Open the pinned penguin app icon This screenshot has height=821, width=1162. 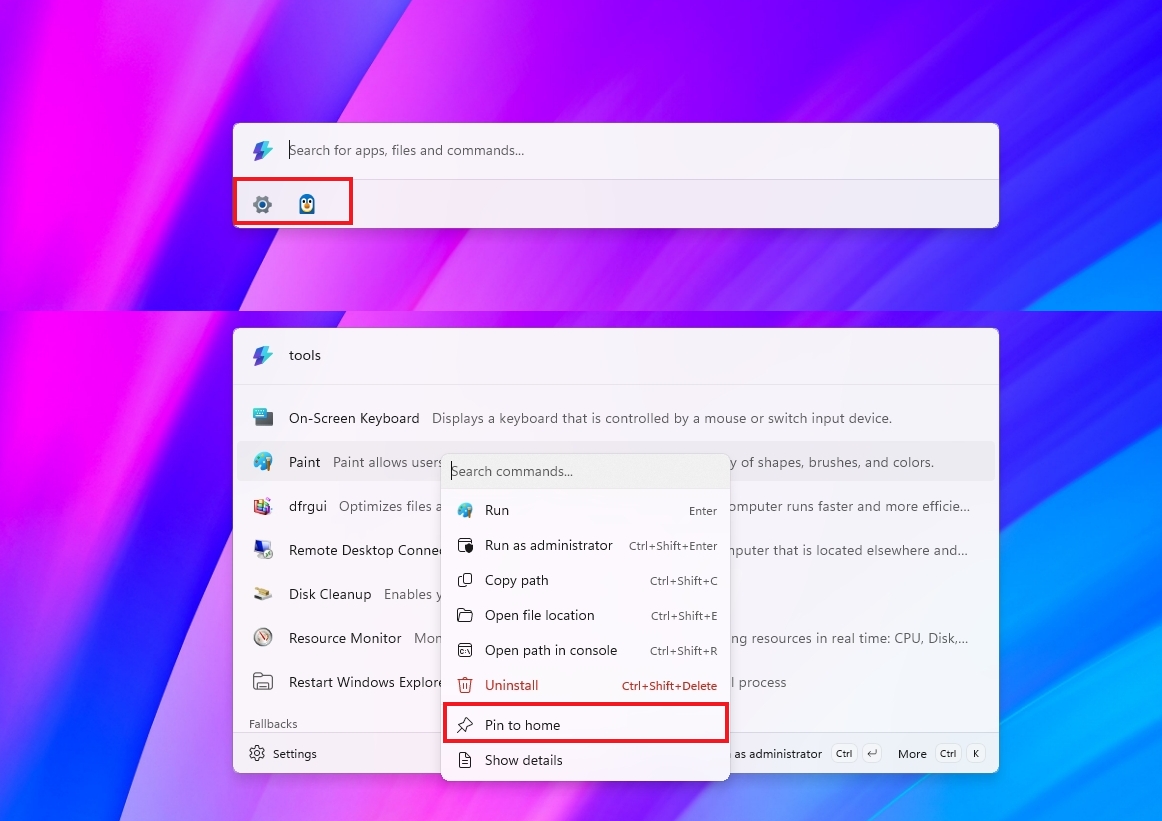click(307, 204)
